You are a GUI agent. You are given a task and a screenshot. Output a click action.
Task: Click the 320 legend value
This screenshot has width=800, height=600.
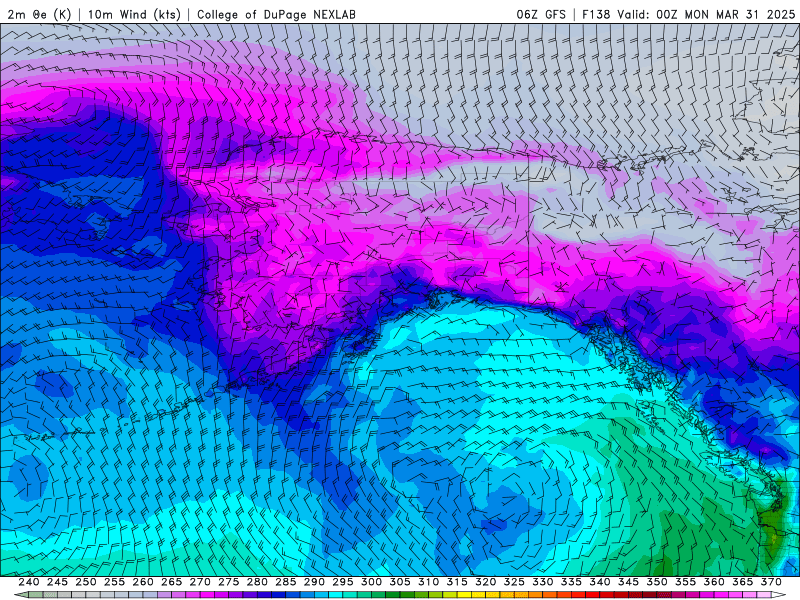[x=486, y=582]
